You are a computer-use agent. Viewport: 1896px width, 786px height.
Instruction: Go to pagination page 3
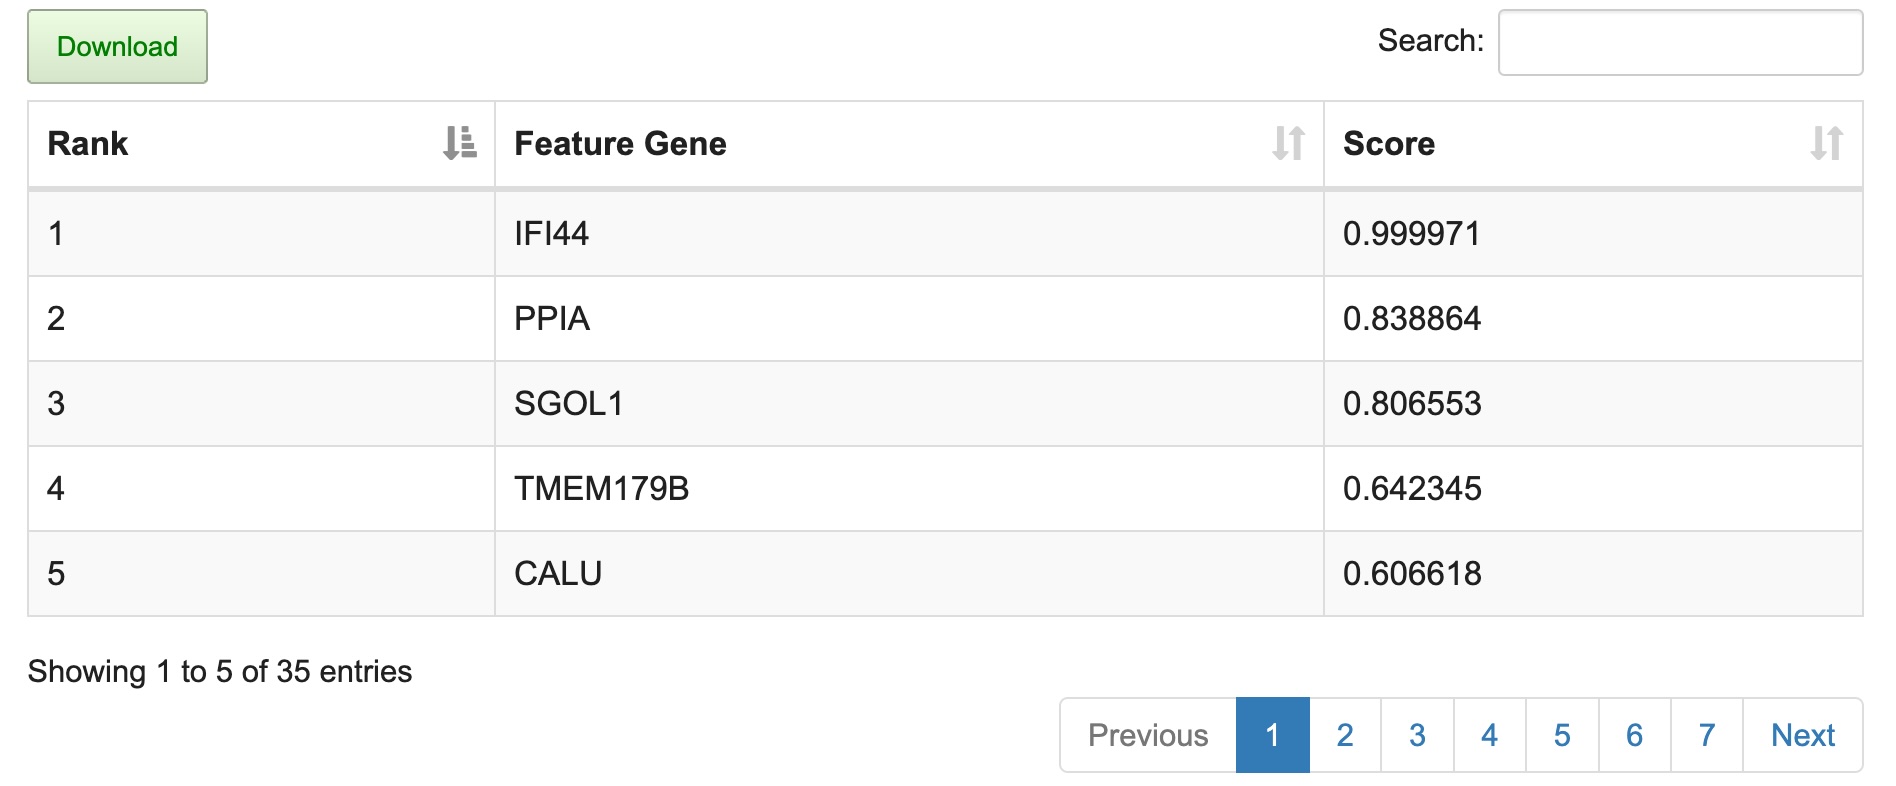[x=1417, y=735]
